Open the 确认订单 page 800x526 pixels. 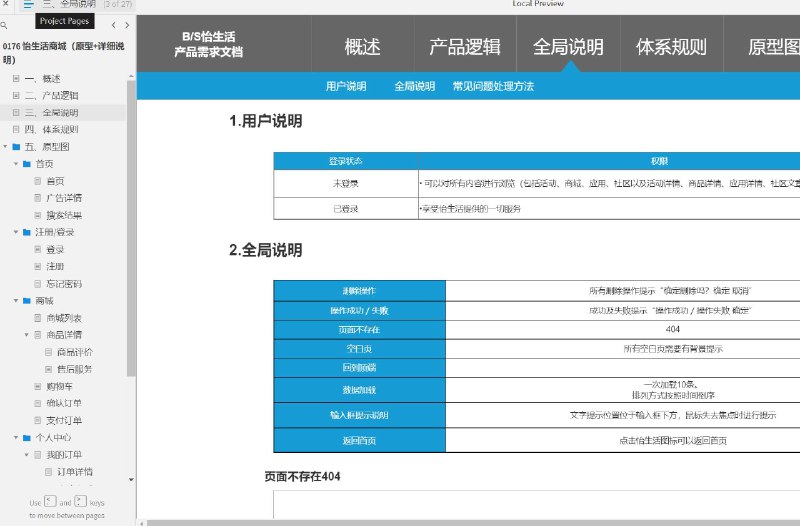[x=64, y=403]
